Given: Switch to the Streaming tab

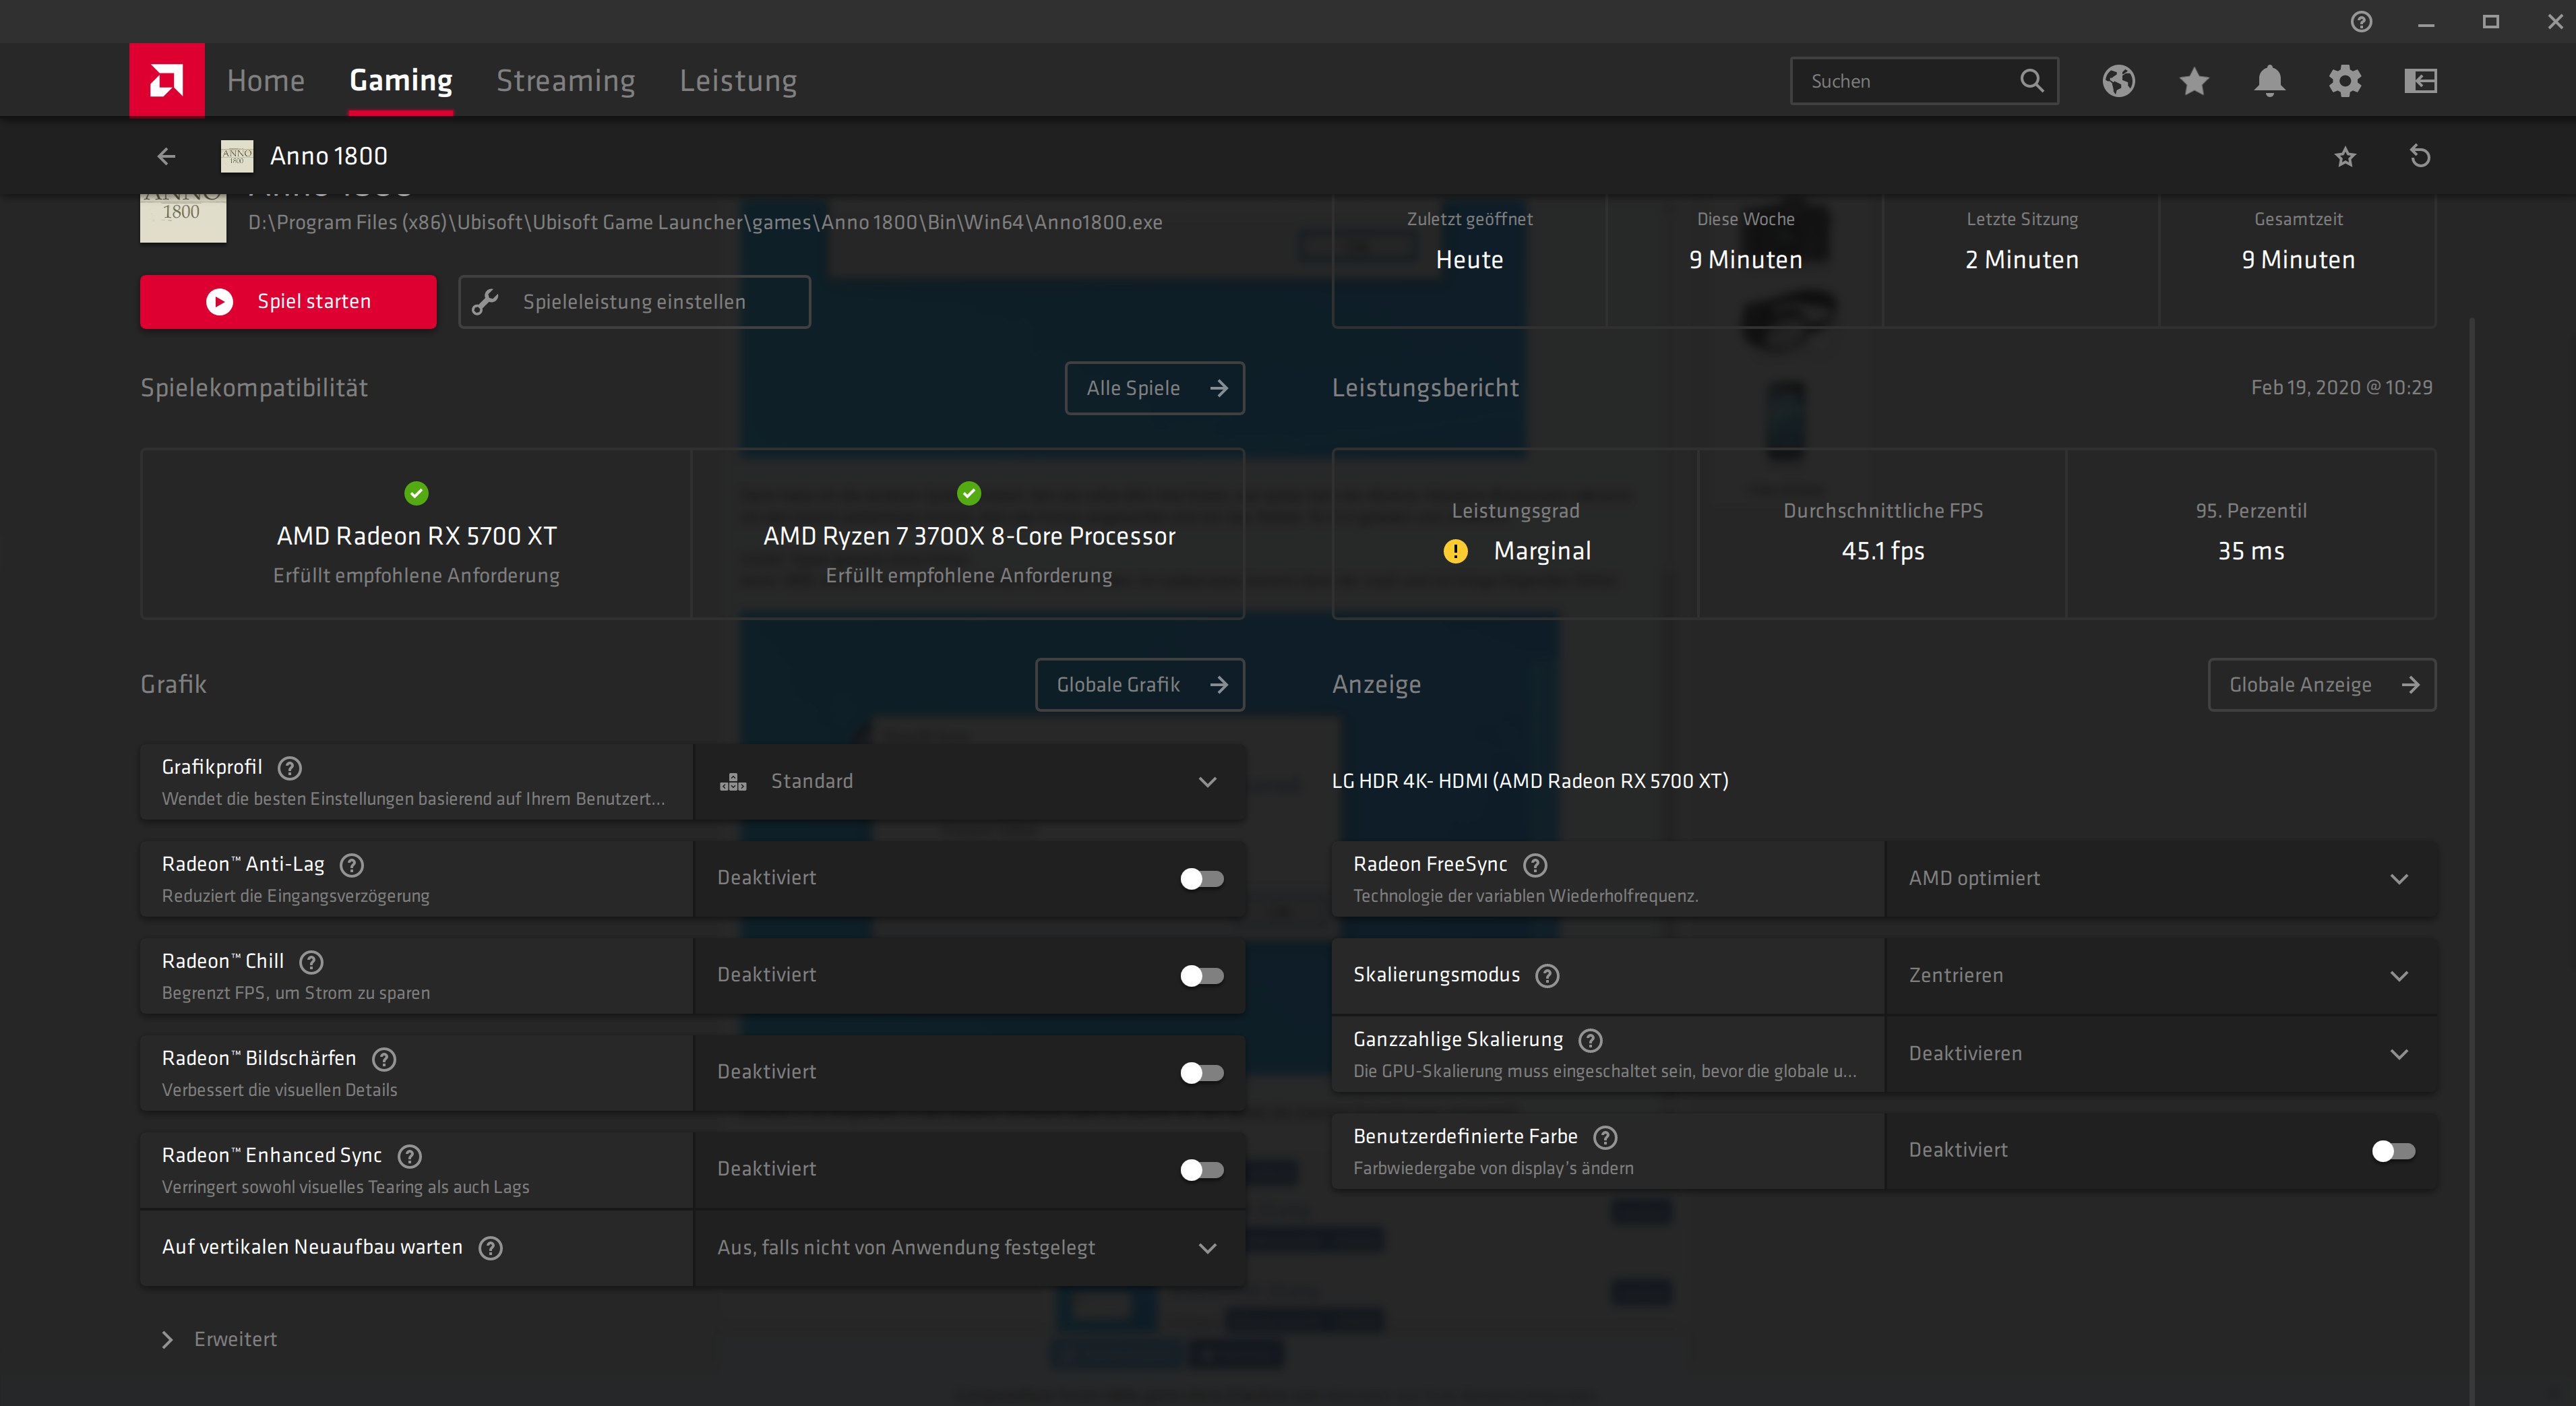Looking at the screenshot, I should point(565,81).
